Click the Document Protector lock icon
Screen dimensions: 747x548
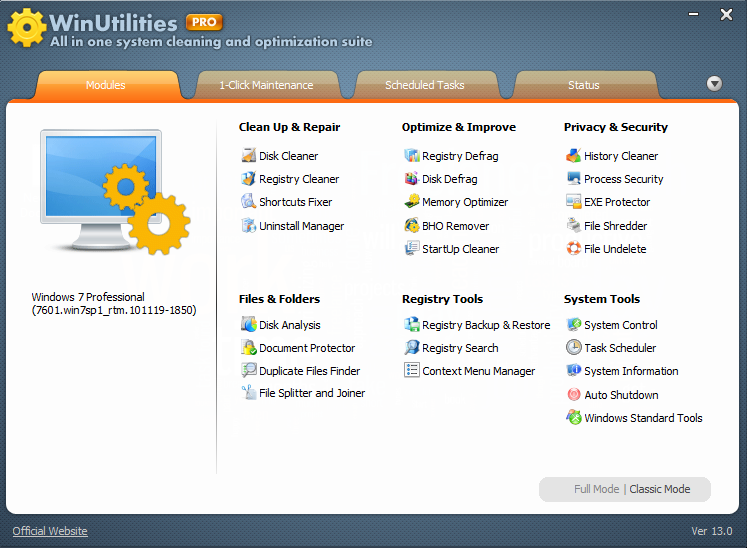pyautogui.click(x=249, y=347)
